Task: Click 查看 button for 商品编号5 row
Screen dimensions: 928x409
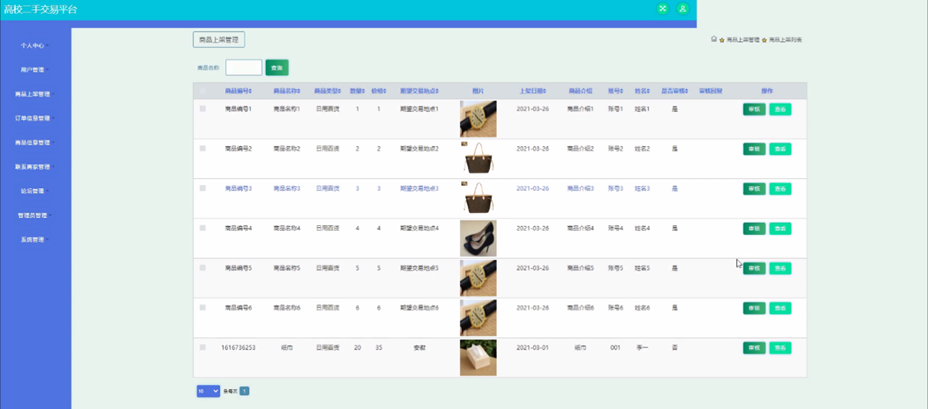Action: 780,268
